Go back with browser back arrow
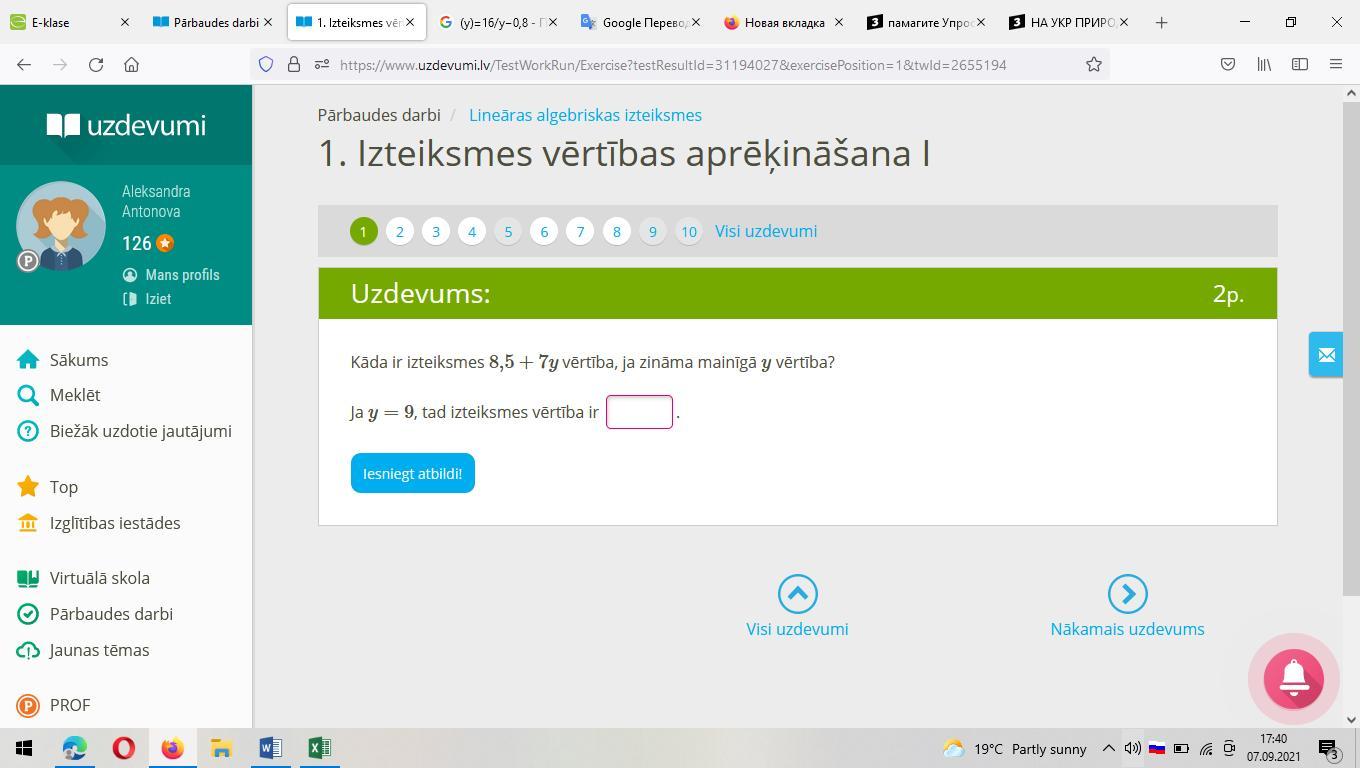 point(24,64)
